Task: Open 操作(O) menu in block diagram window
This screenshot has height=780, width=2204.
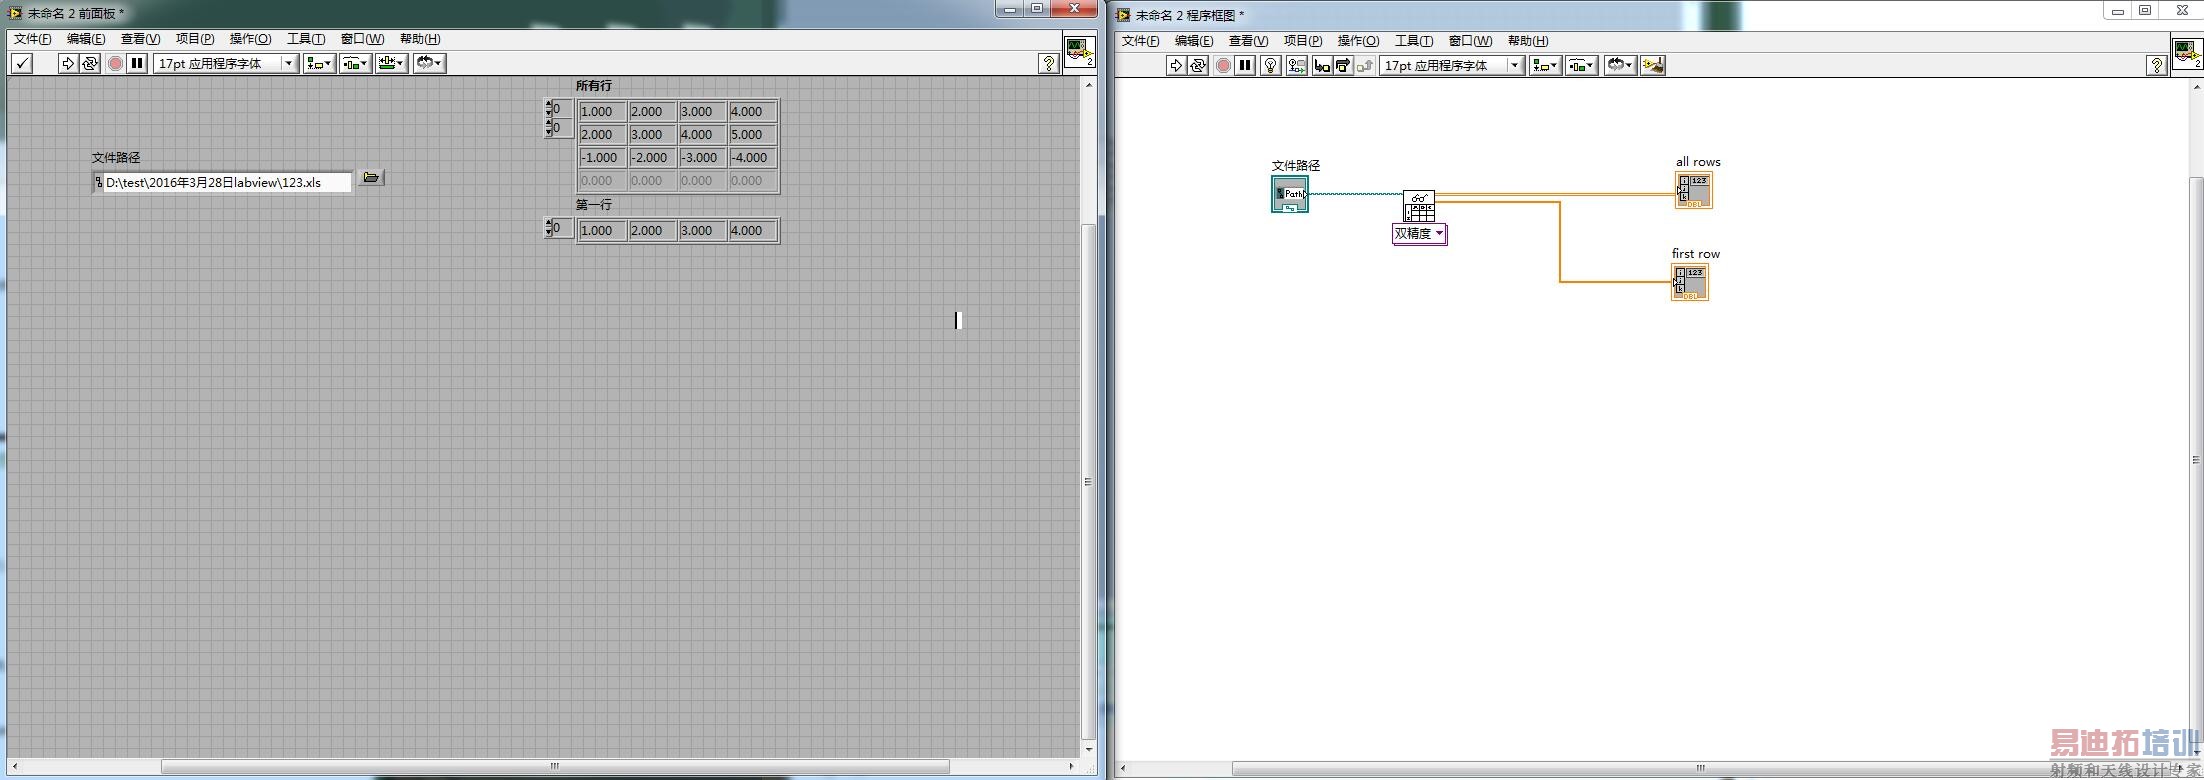Action: tap(1358, 41)
